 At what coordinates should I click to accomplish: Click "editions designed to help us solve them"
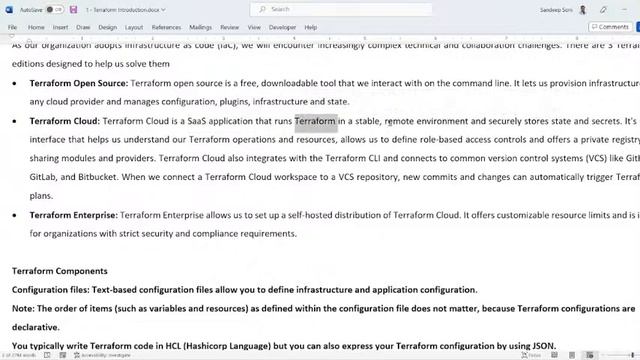click(91, 64)
